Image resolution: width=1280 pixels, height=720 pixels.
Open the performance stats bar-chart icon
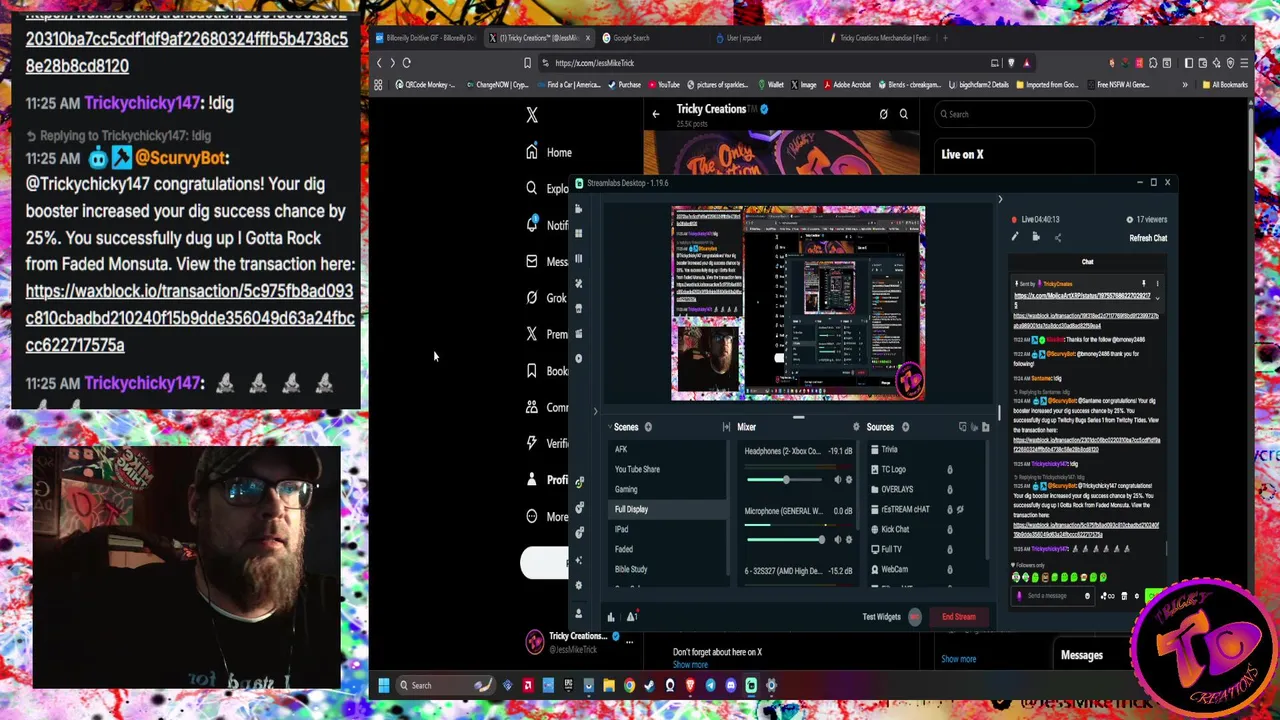[x=611, y=617]
